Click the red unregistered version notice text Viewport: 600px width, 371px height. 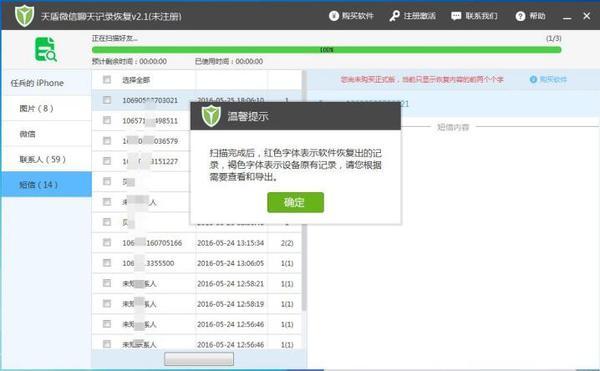coord(422,79)
